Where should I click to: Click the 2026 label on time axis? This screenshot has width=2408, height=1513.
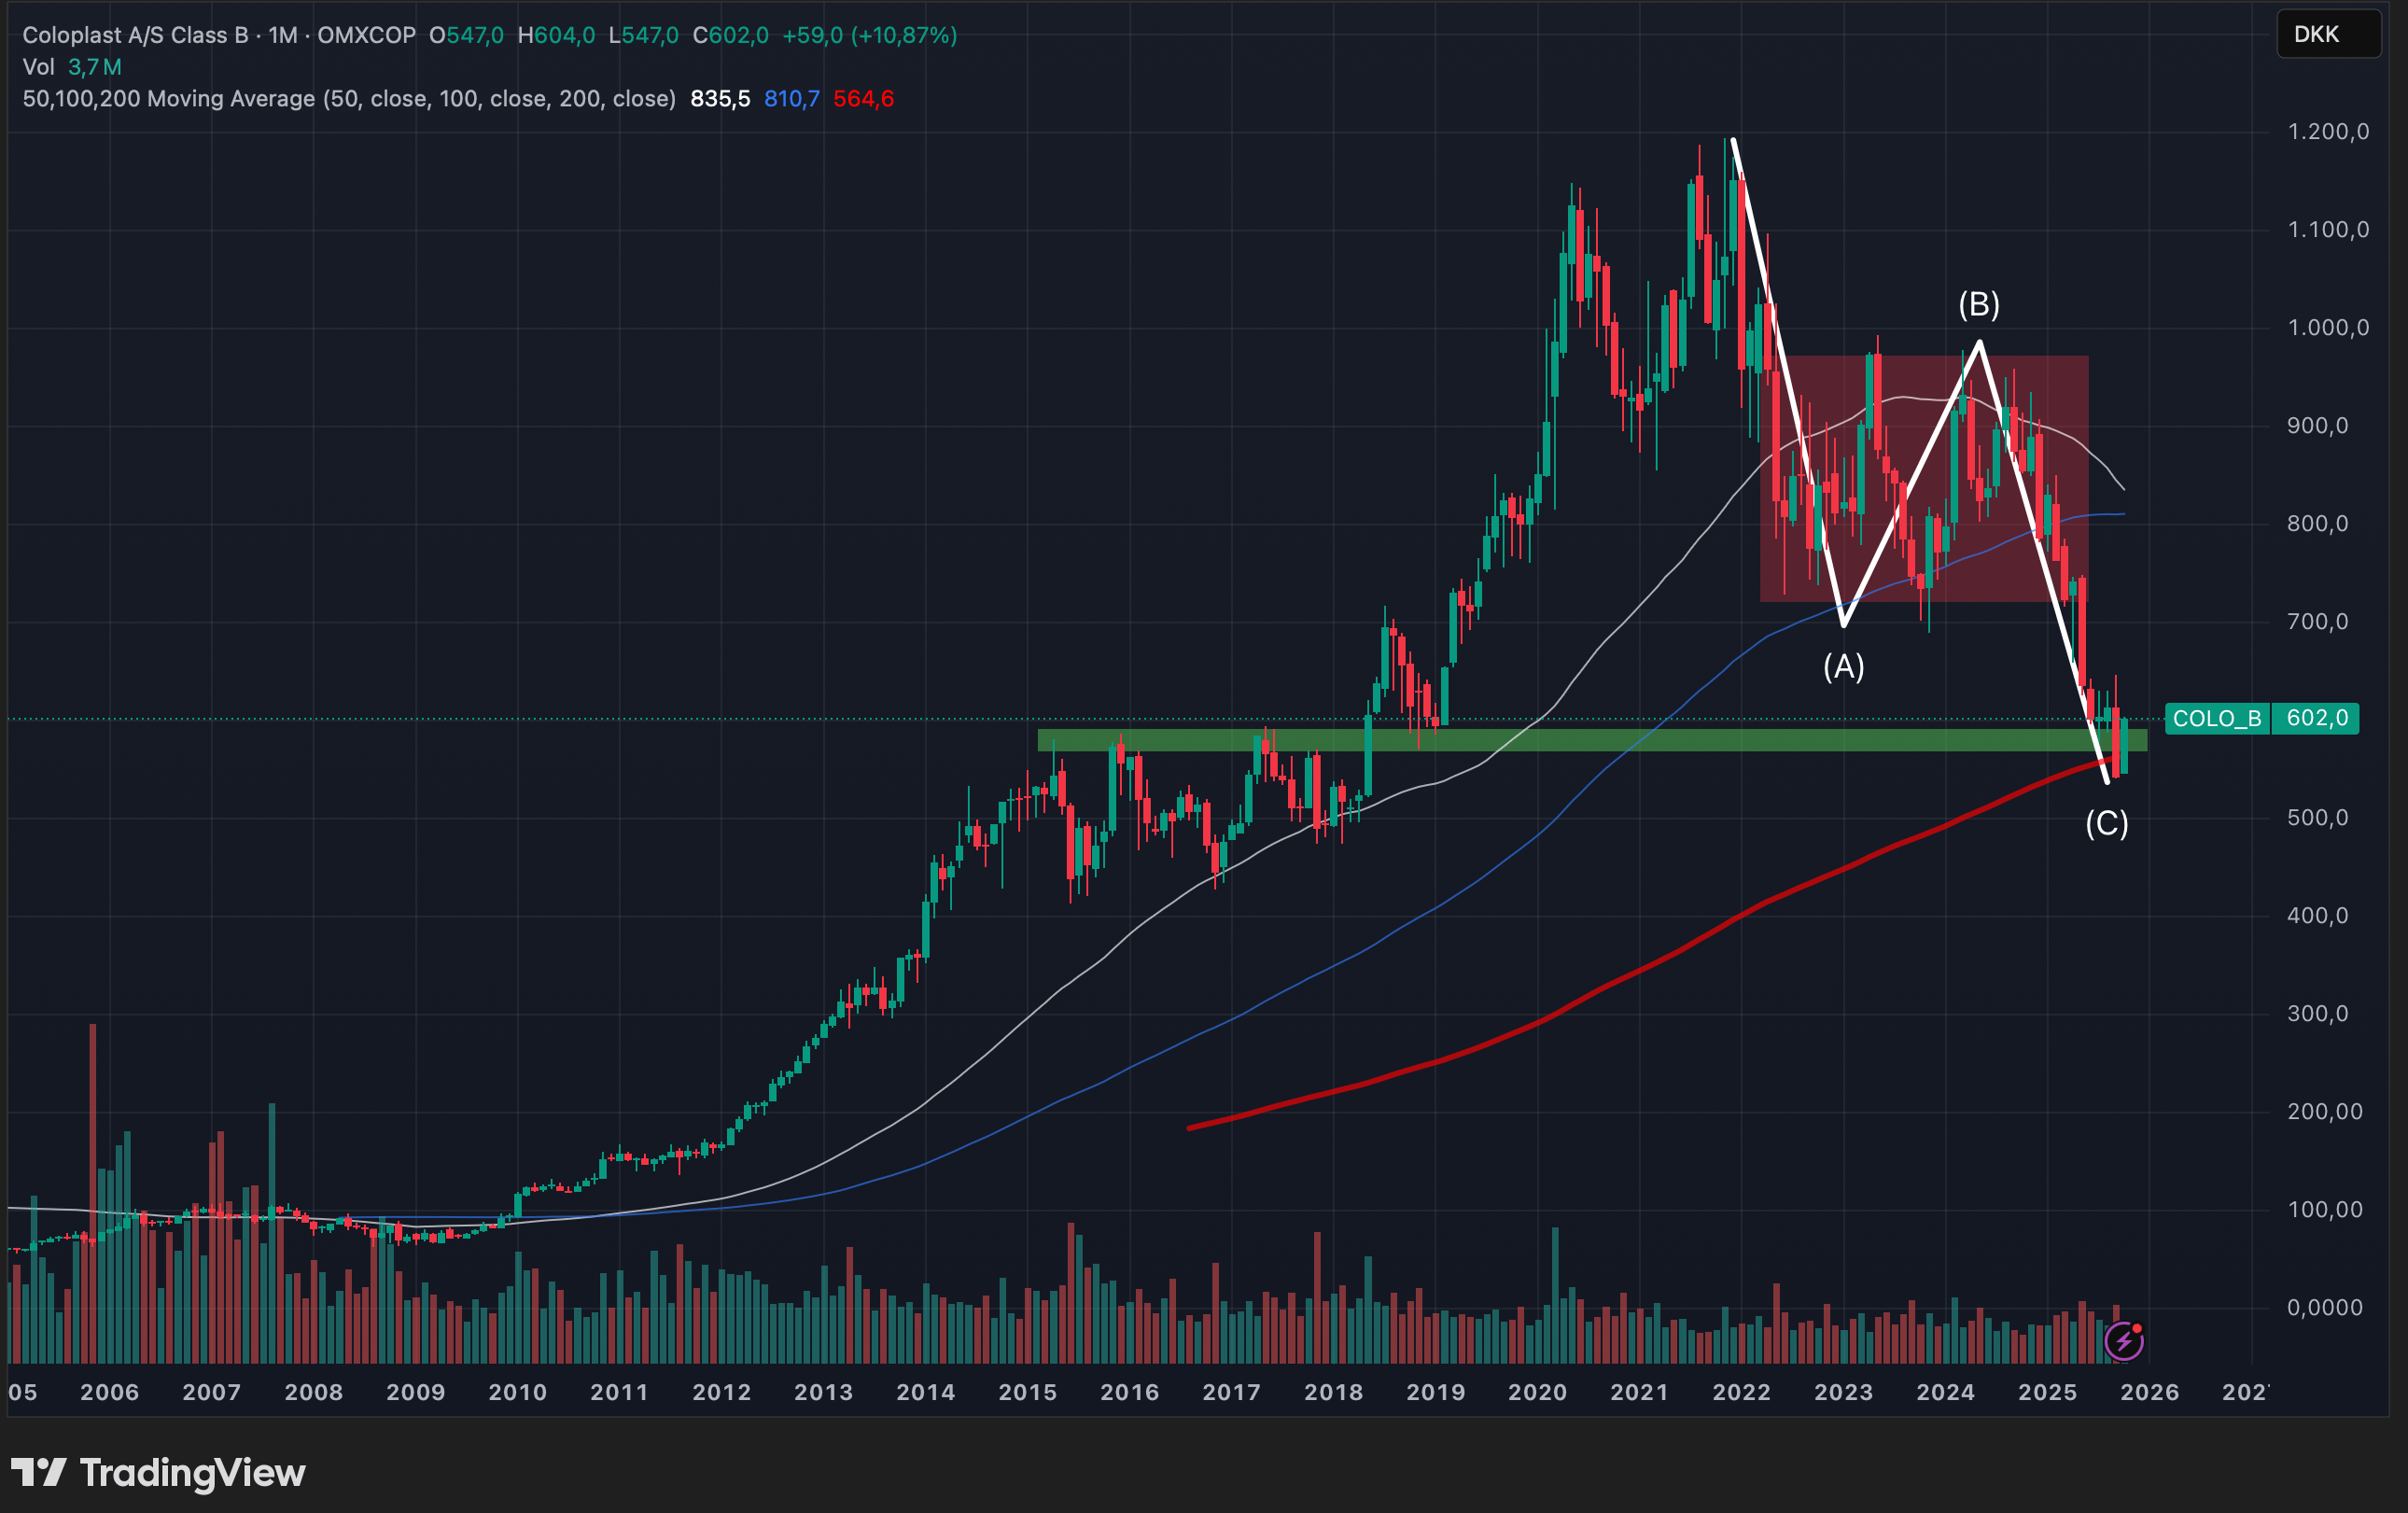[2149, 1392]
